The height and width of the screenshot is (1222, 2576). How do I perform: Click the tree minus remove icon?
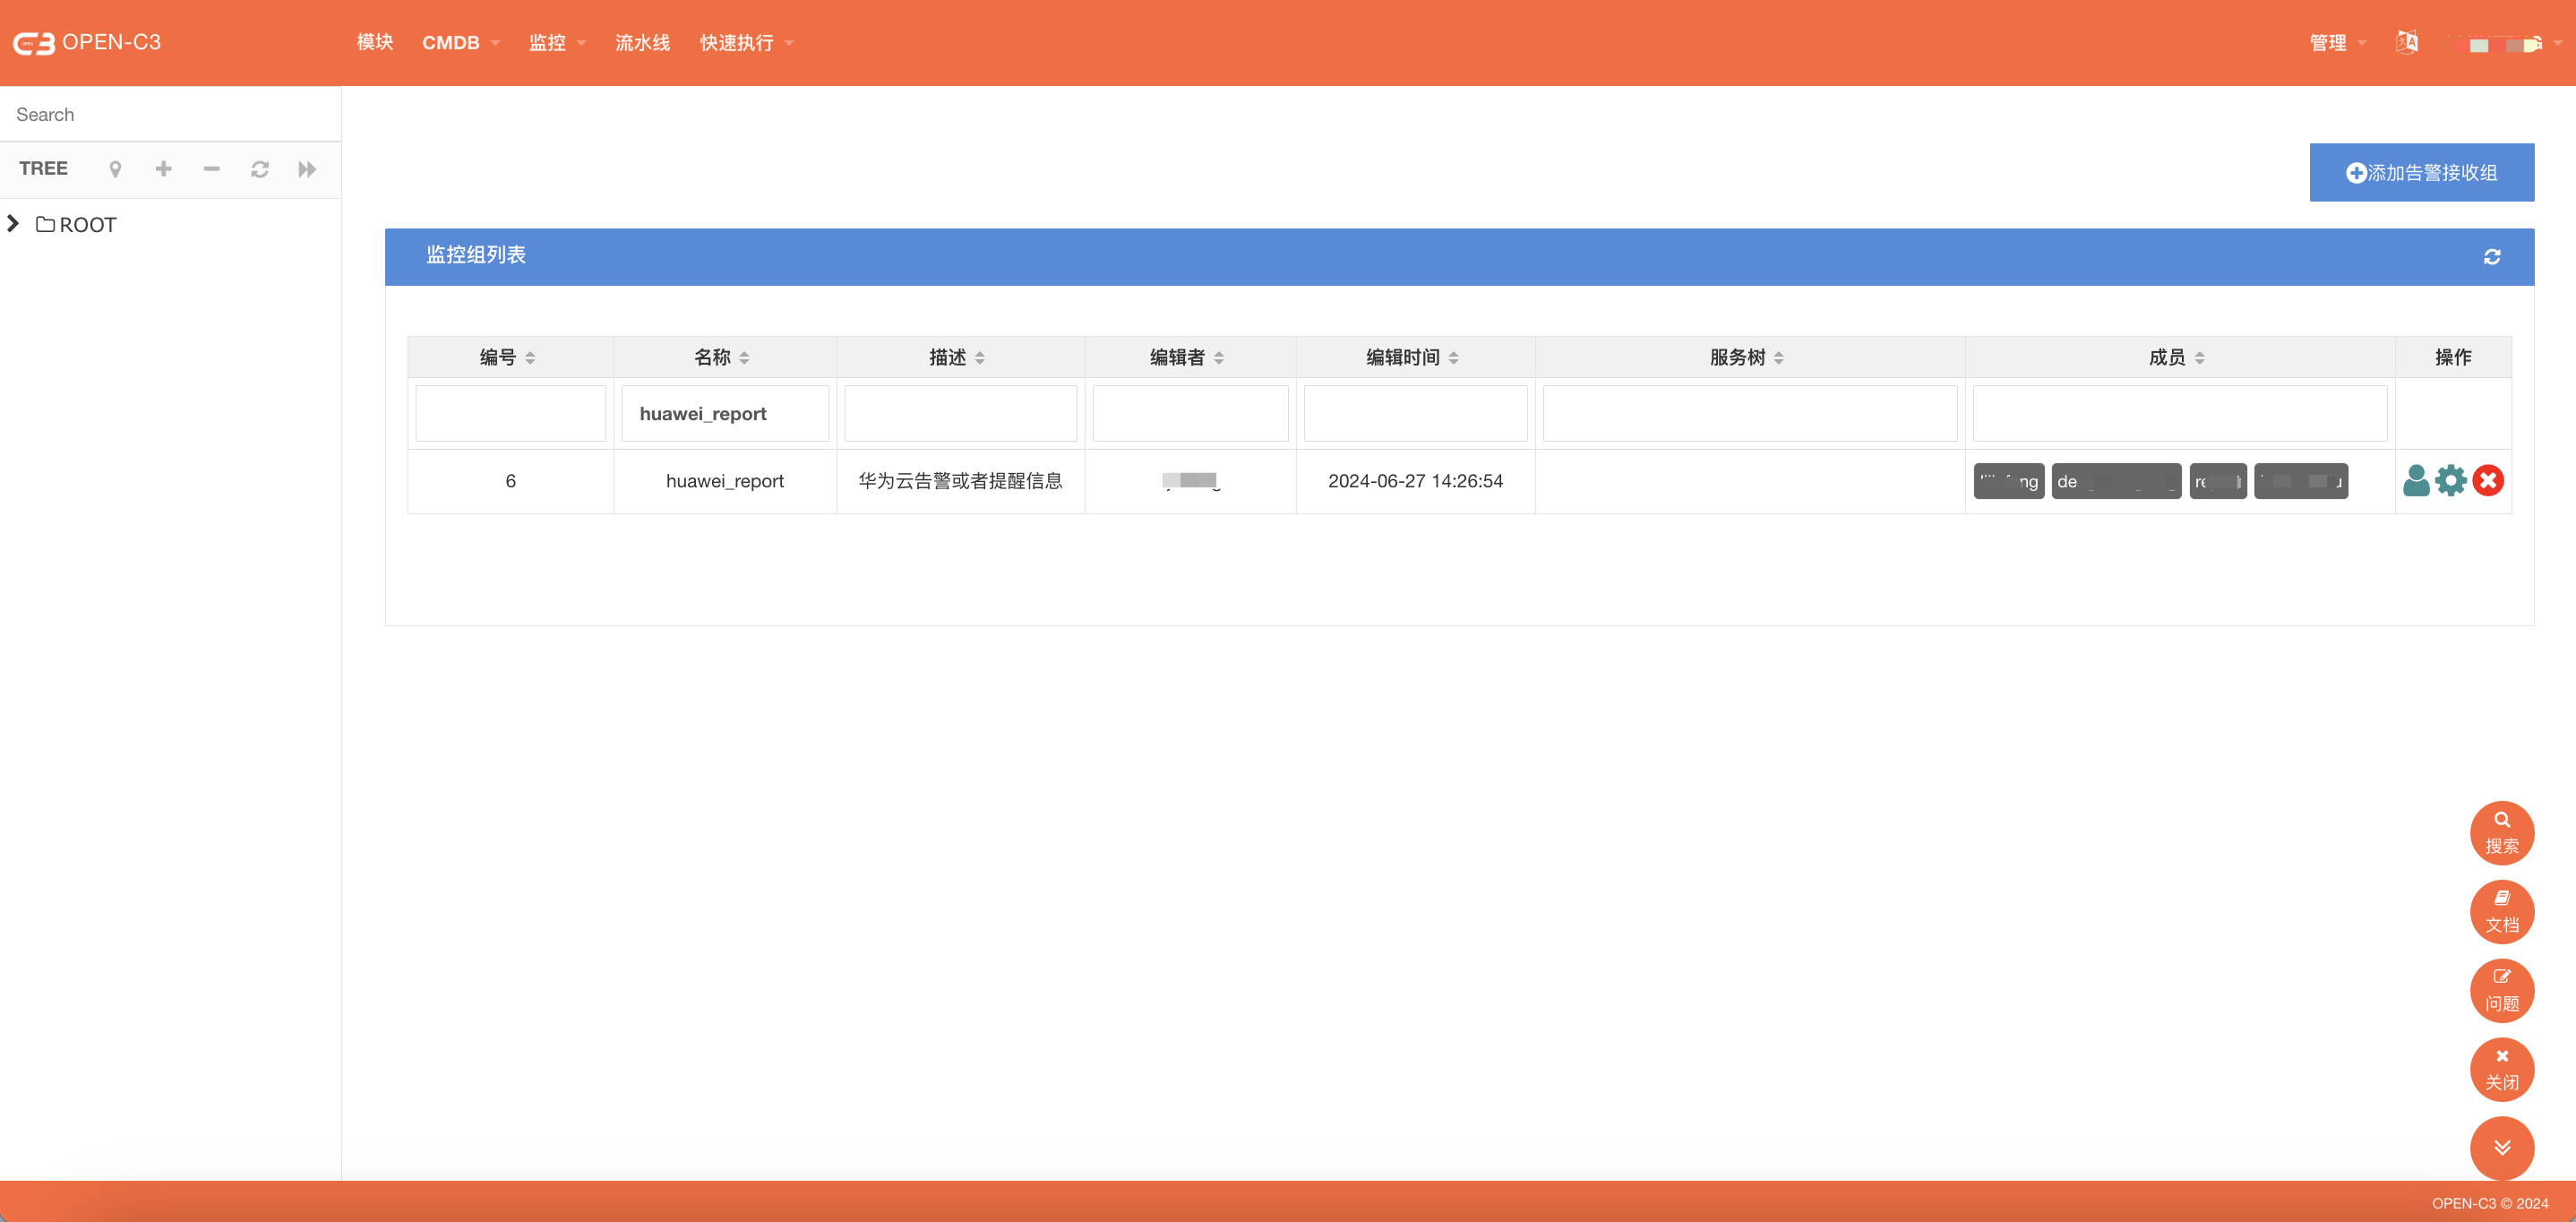coord(211,169)
